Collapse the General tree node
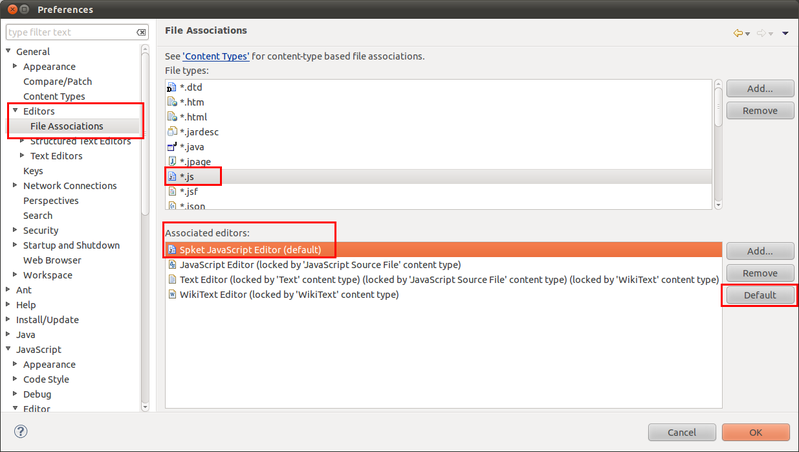The width and height of the screenshot is (799, 452). coord(9,52)
